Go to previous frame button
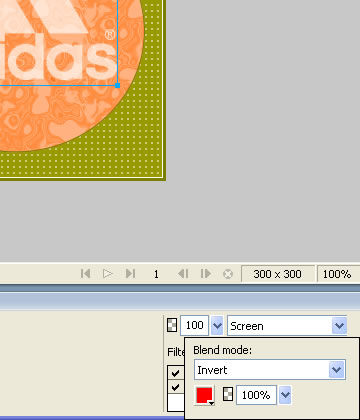Viewport: 360px width, 420px height. [183, 274]
